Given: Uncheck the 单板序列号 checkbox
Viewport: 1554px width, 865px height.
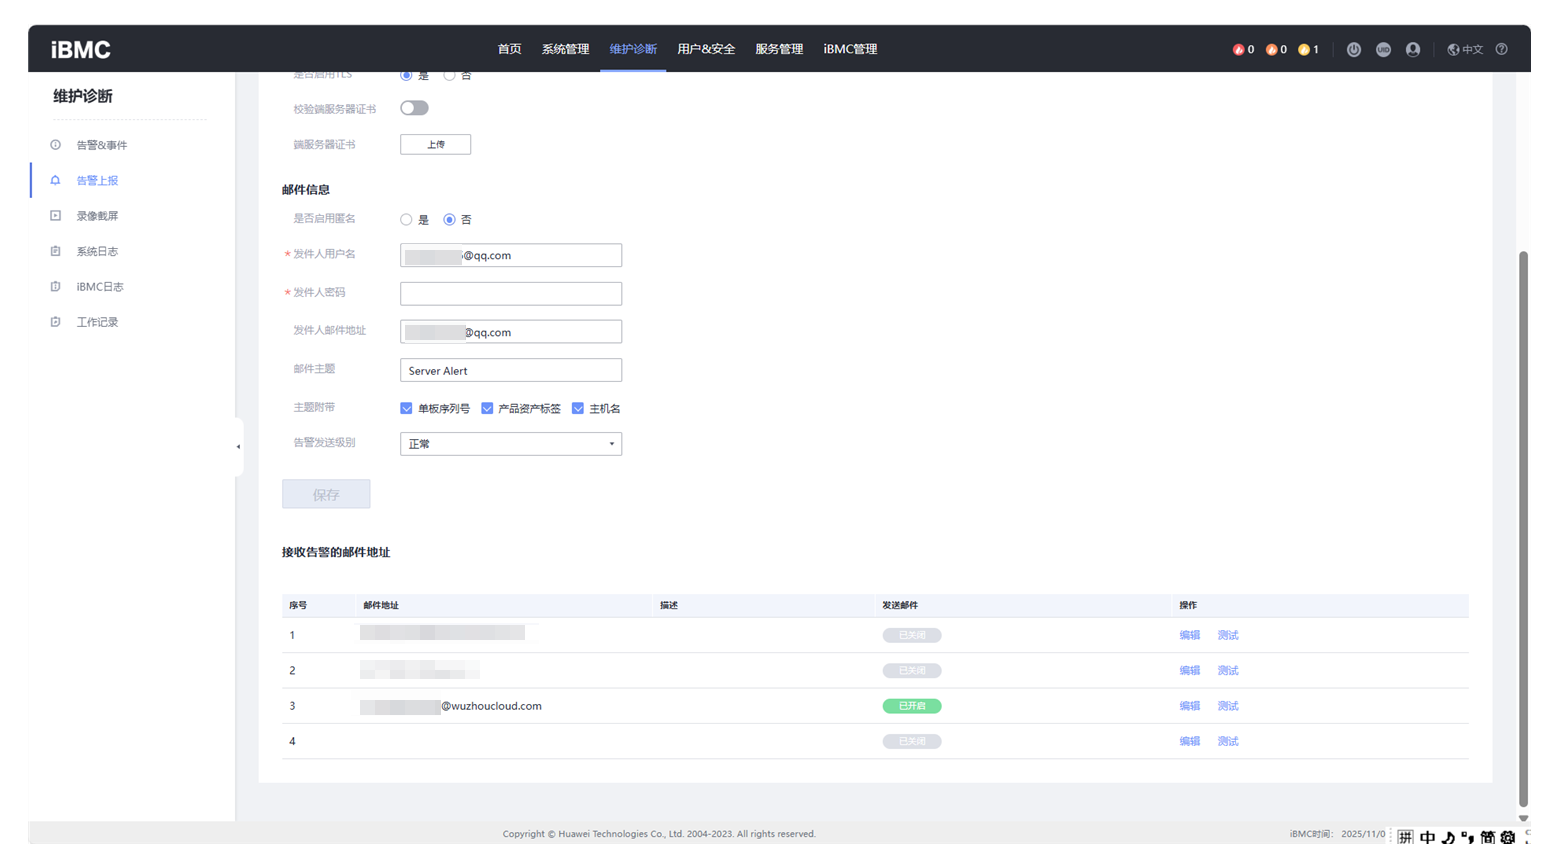Looking at the screenshot, I should (406, 408).
